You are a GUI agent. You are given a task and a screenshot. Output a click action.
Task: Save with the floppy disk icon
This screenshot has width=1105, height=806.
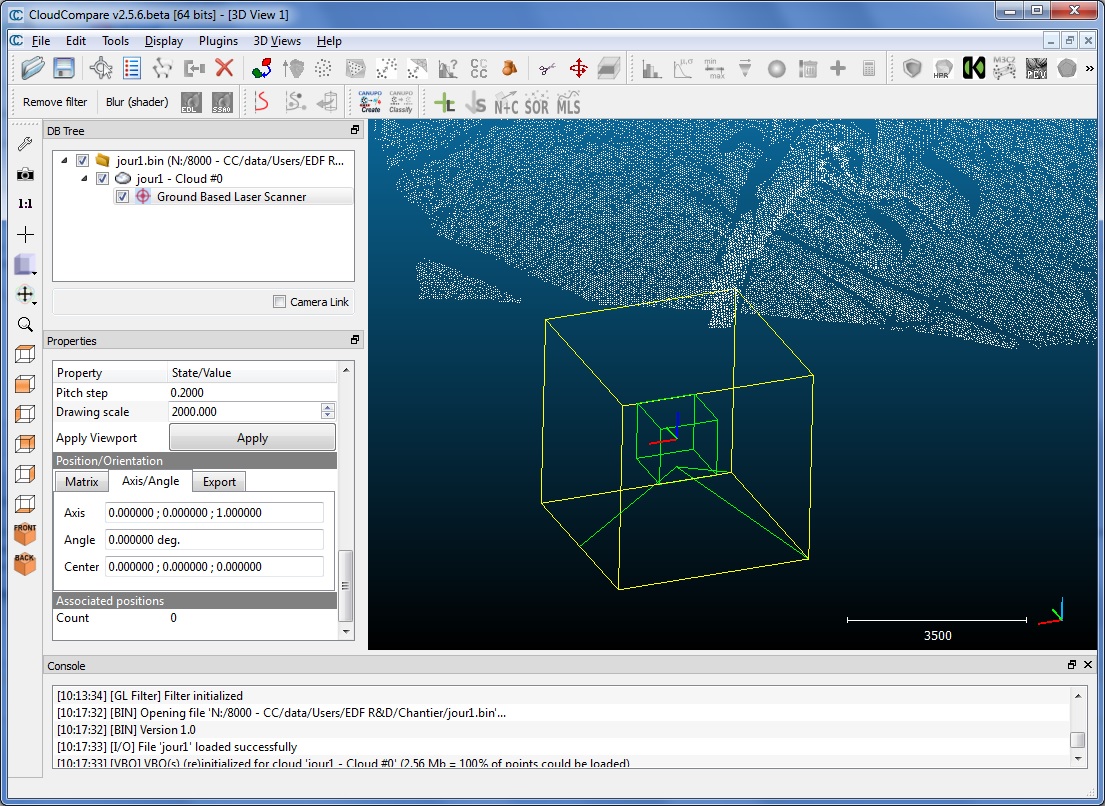(x=64, y=68)
